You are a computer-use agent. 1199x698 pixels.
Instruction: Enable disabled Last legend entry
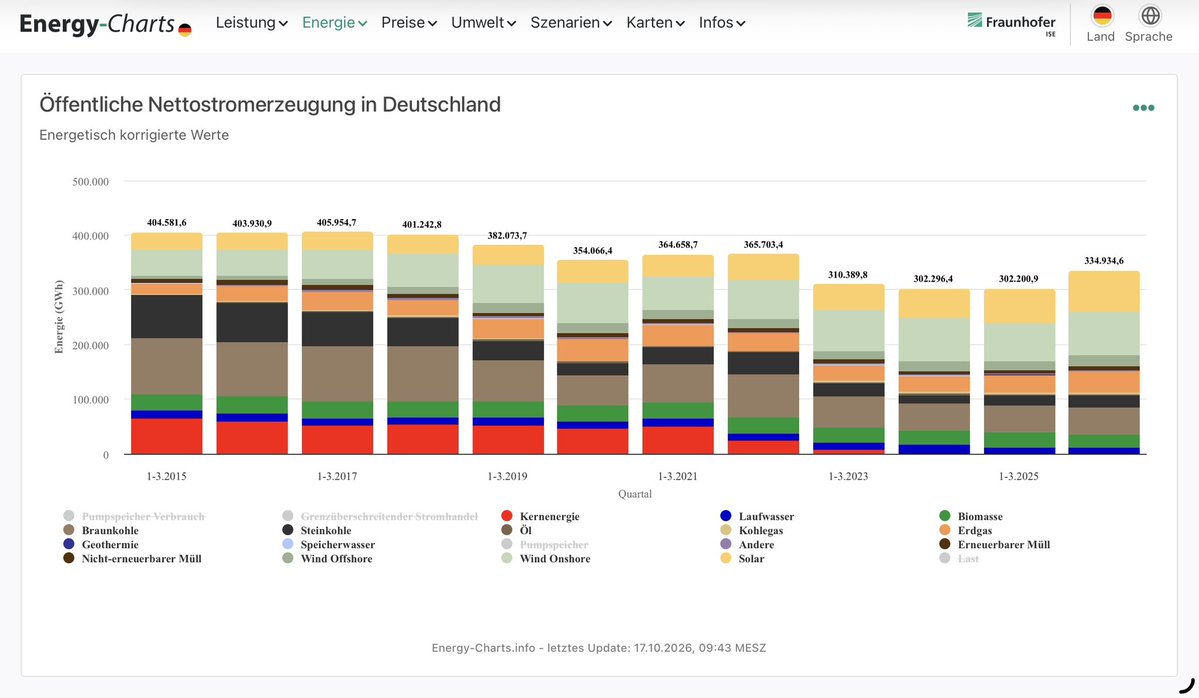959,559
